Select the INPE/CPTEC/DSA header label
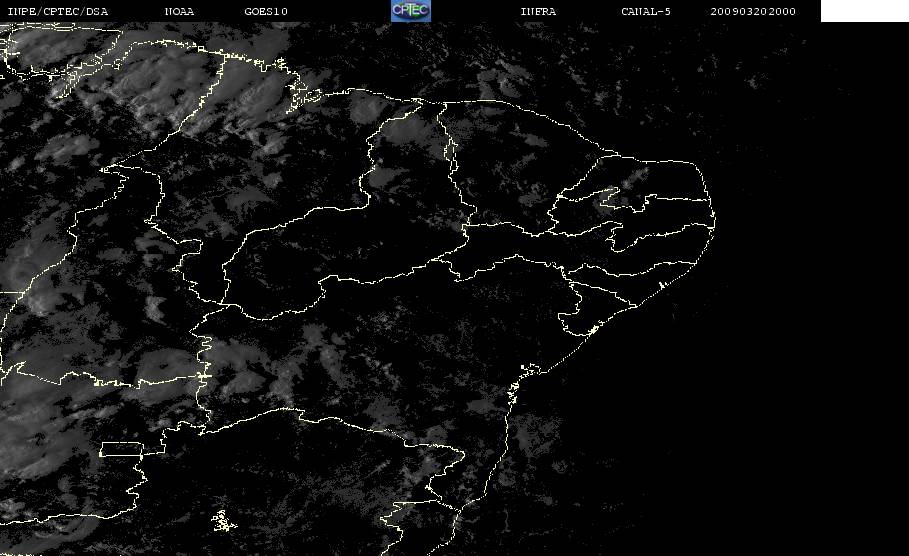The width and height of the screenshot is (909, 556). click(x=58, y=11)
